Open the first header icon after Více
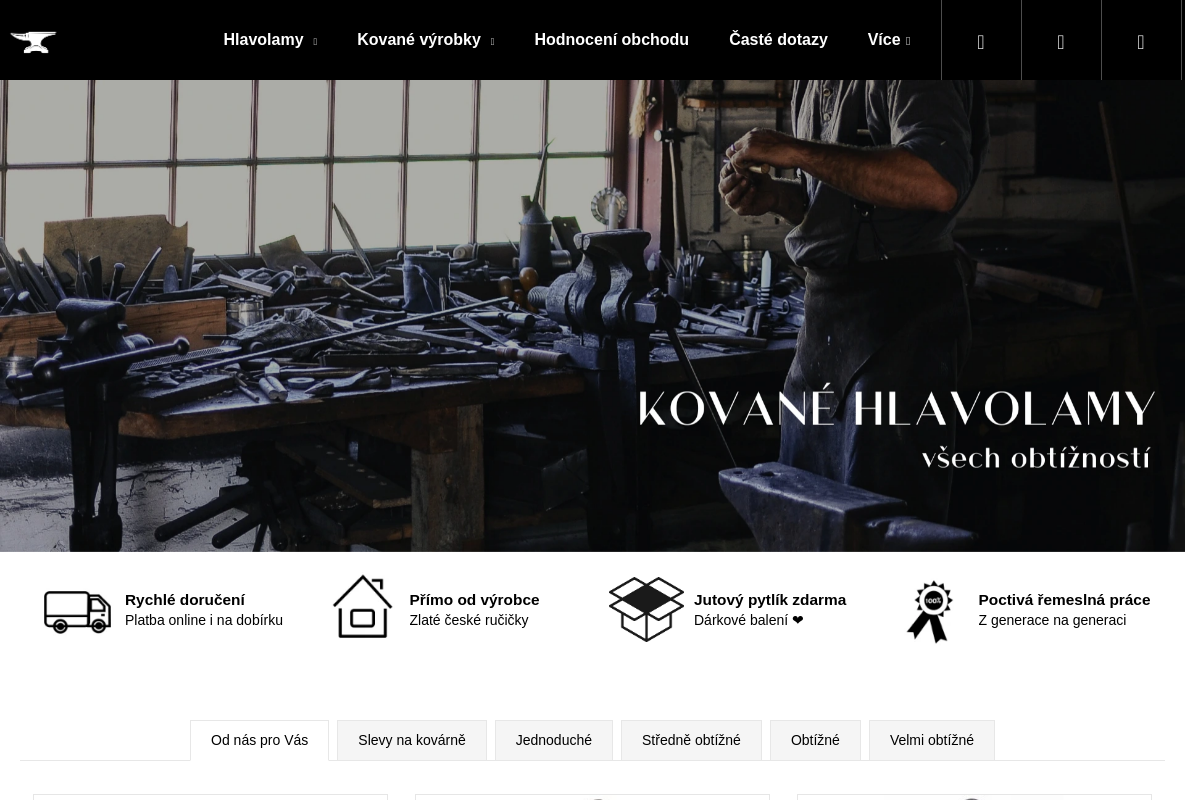Image resolution: width=1200 pixels, height=800 pixels. pyautogui.click(x=981, y=41)
